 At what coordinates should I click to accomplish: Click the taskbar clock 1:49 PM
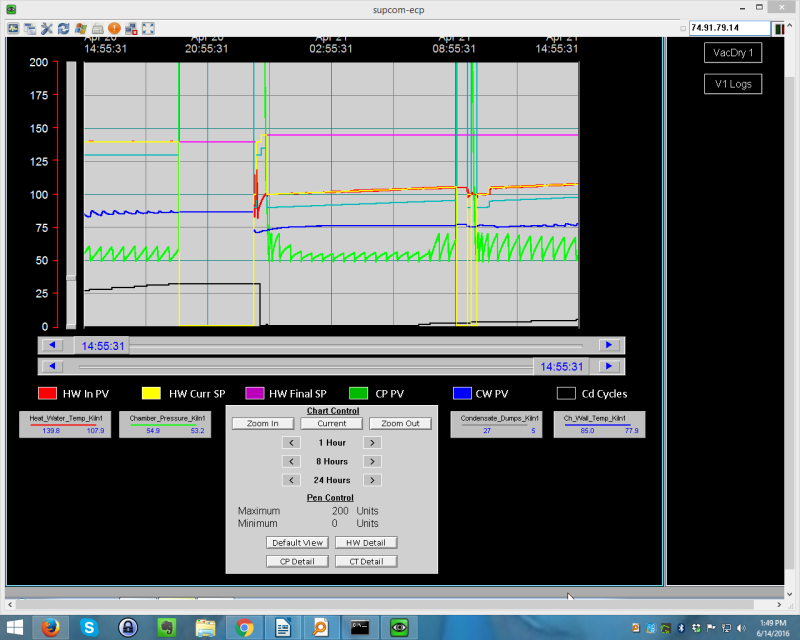772,623
